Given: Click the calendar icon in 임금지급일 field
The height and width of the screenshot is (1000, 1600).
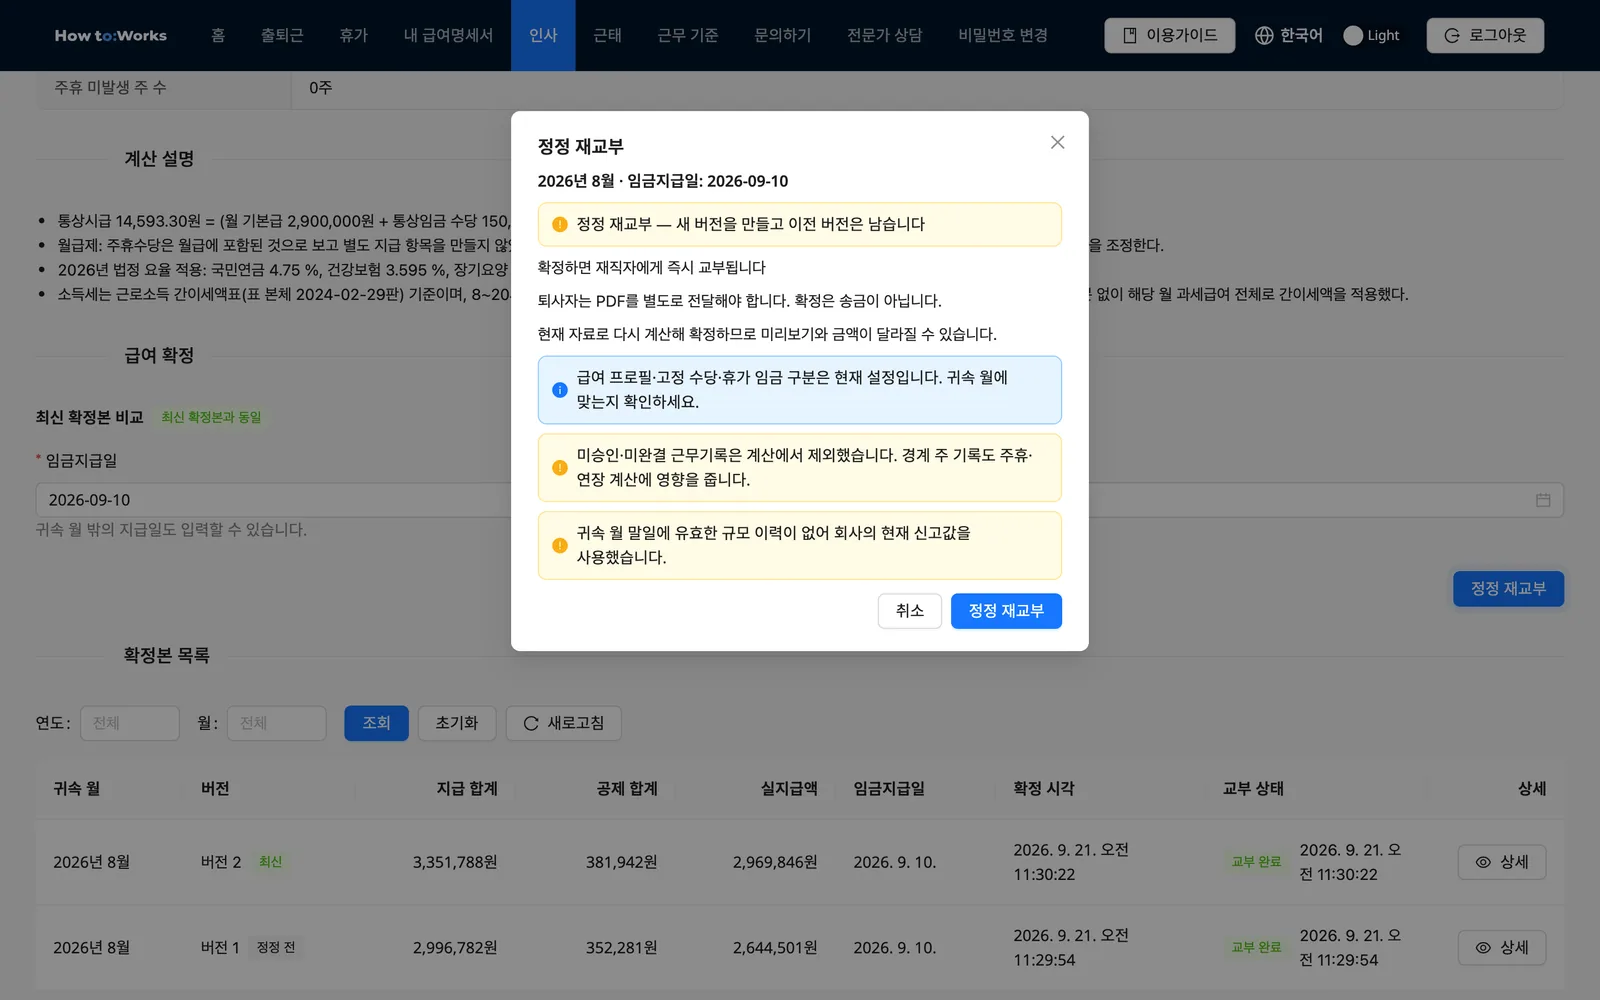Looking at the screenshot, I should [x=1543, y=500].
